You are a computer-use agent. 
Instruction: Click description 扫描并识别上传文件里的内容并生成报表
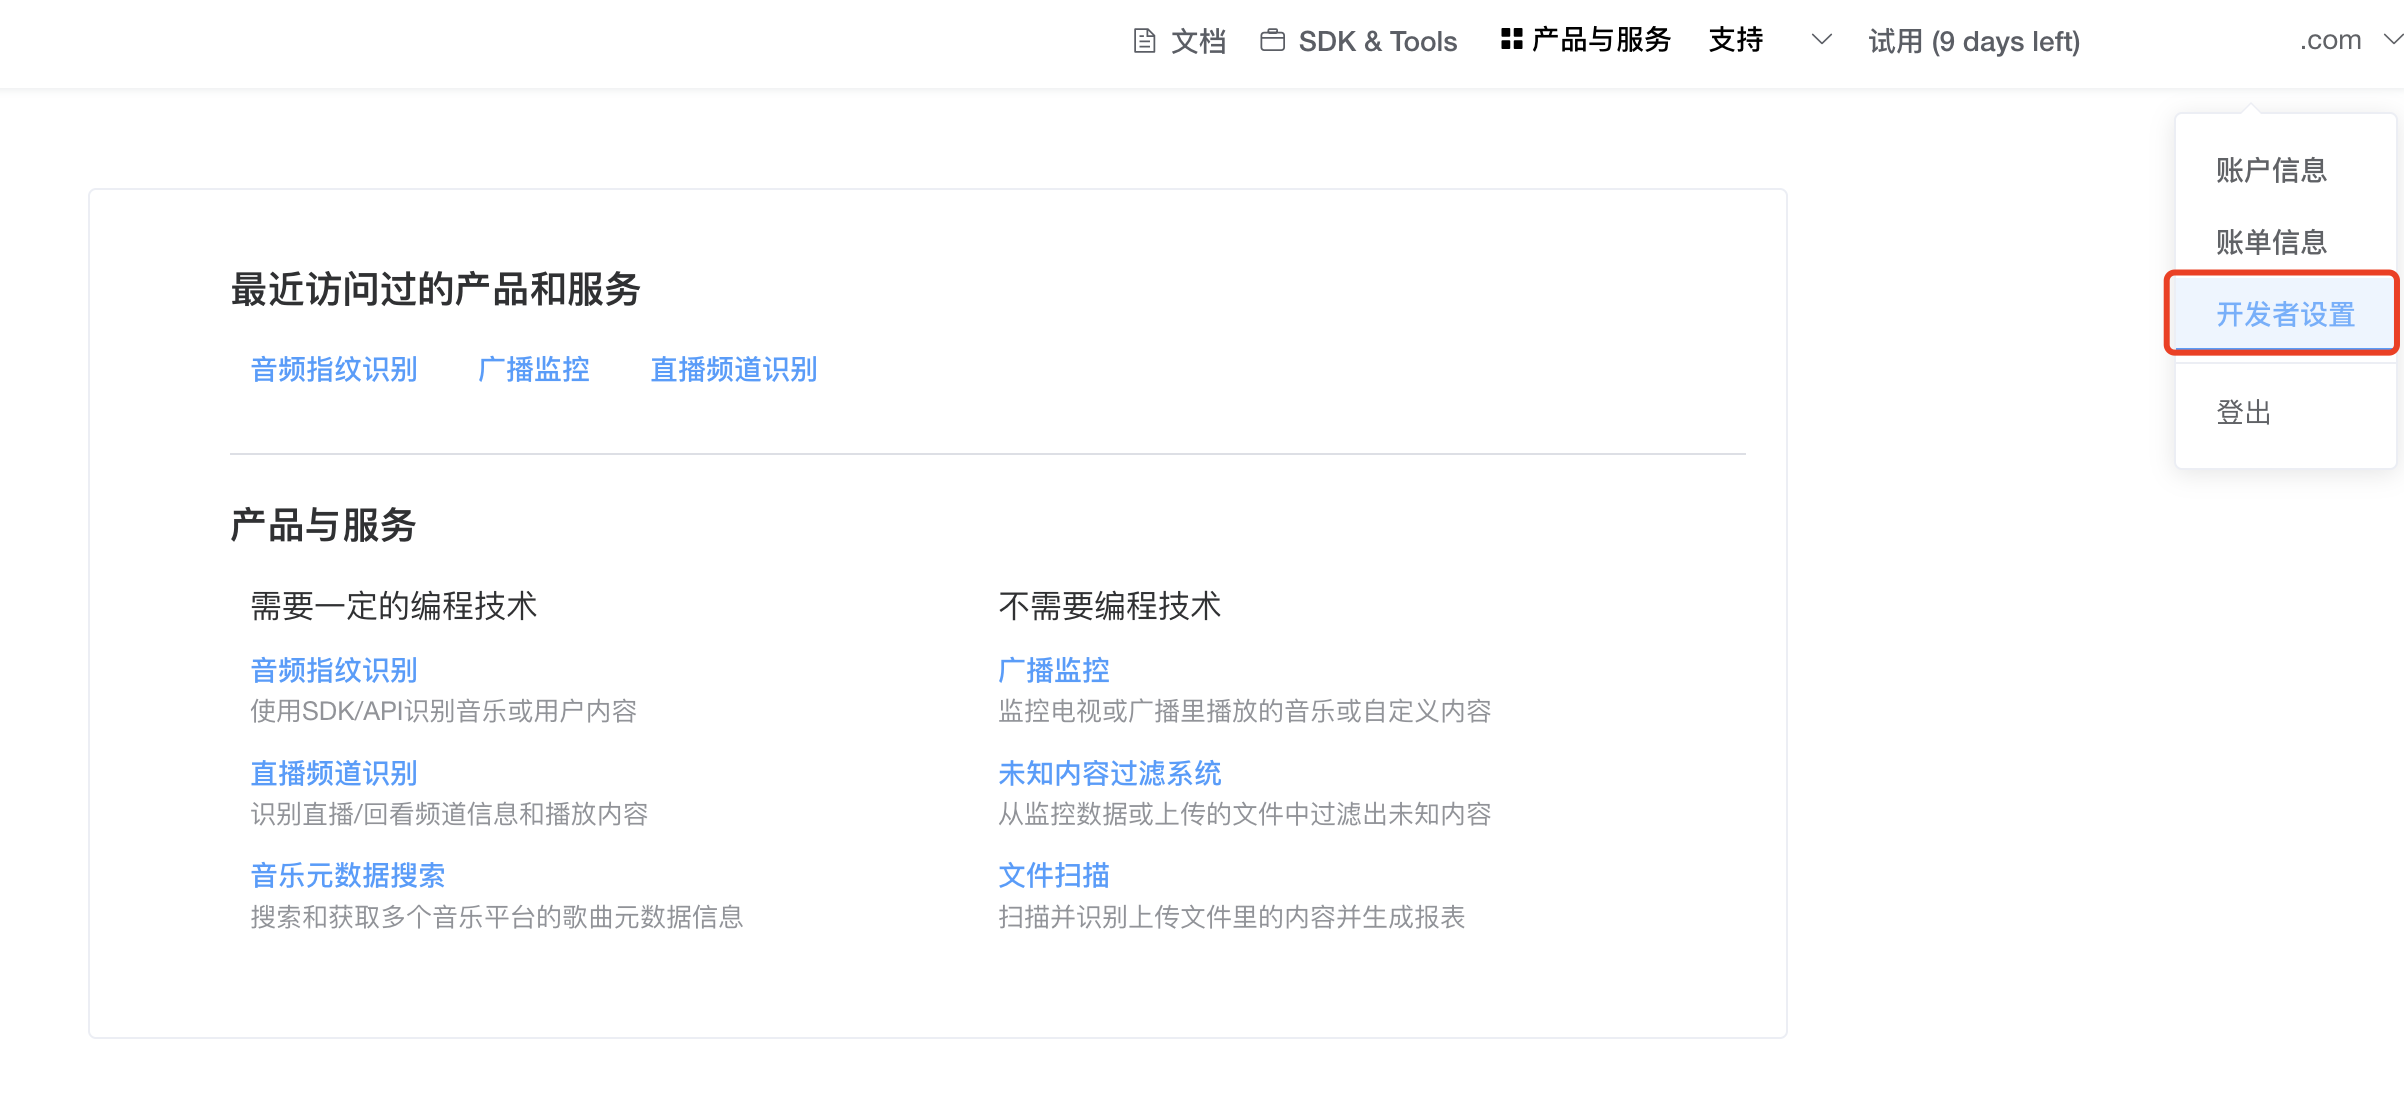(1232, 918)
